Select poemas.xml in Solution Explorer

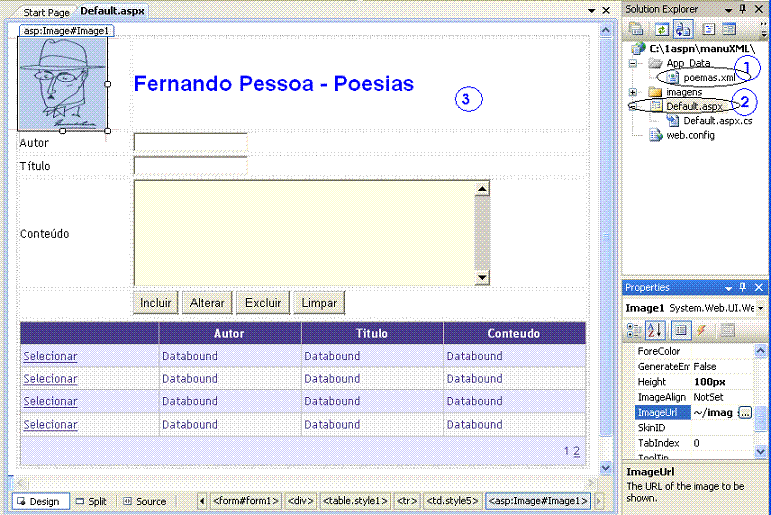pos(709,78)
